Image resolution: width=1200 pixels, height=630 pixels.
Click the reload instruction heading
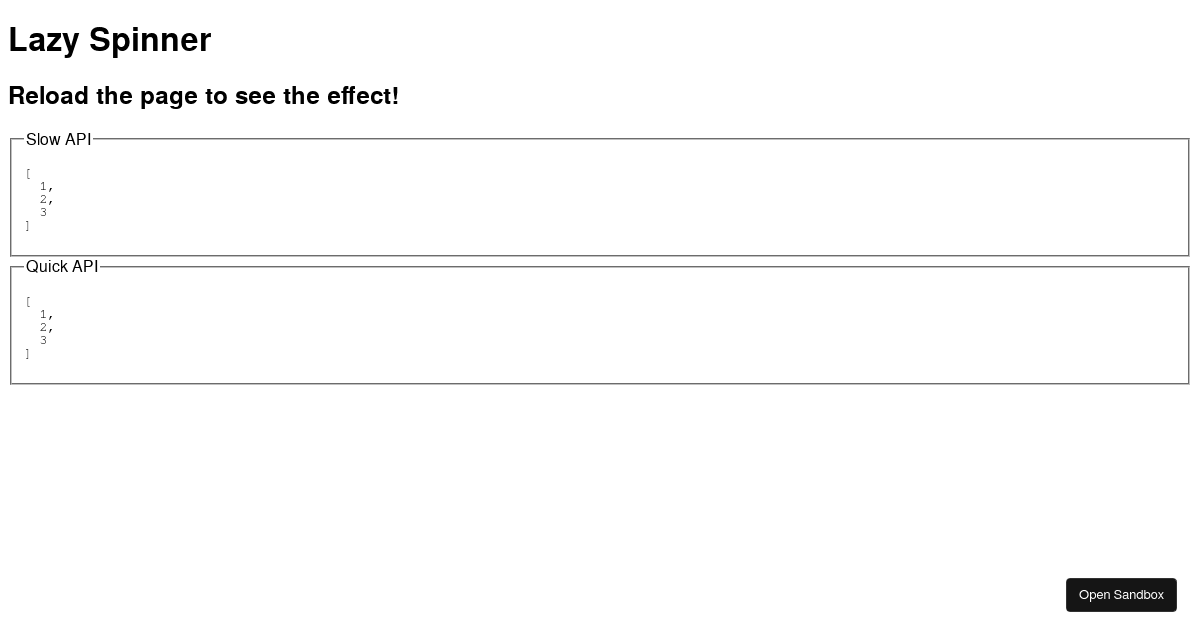point(204,96)
